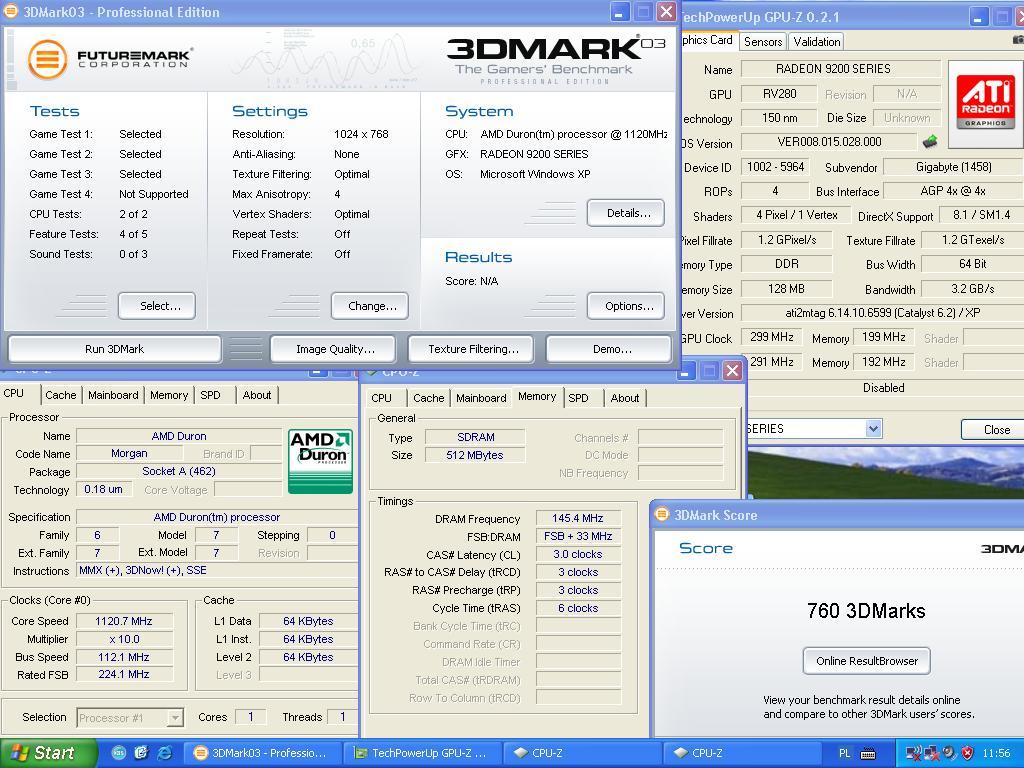Open Cache tab in the AMD Duron CPU-Z window
1024x768 pixels.
tap(61, 395)
